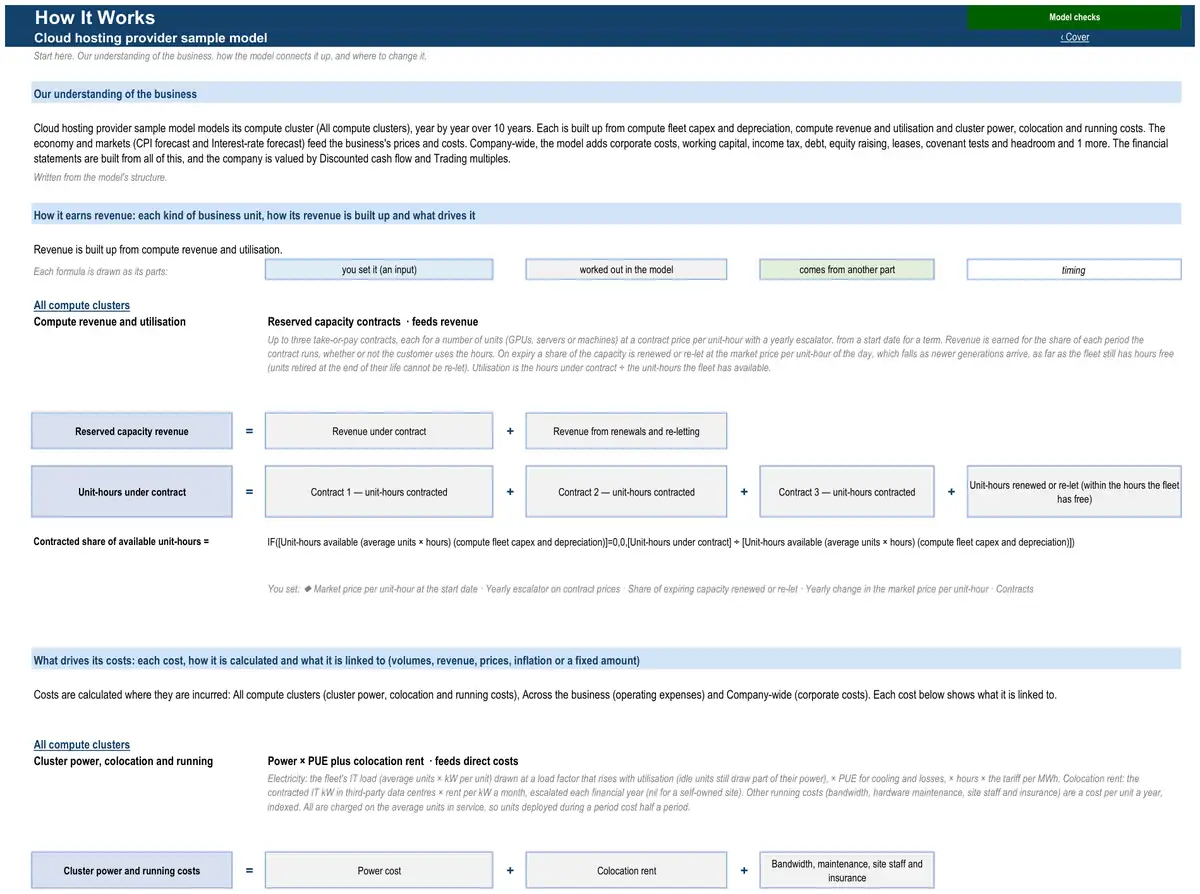Select 'Power × PUE plus colocation rent' heading
This screenshot has height=894, width=1200.
pyautogui.click(x=393, y=760)
